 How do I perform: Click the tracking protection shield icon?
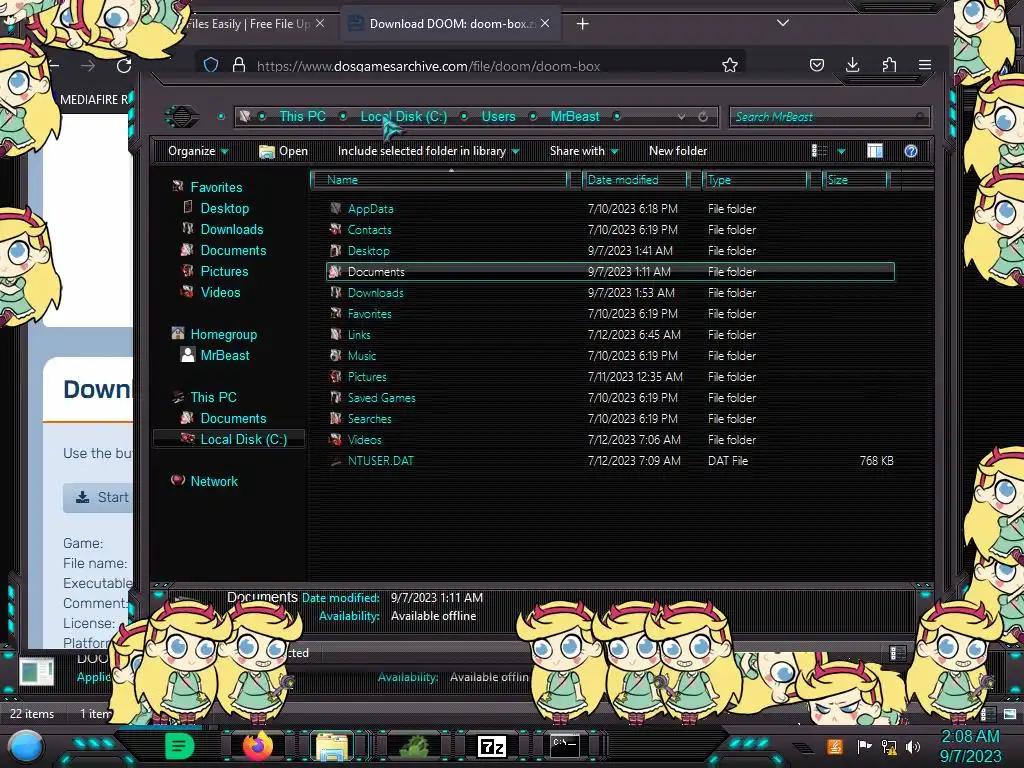tap(211, 65)
